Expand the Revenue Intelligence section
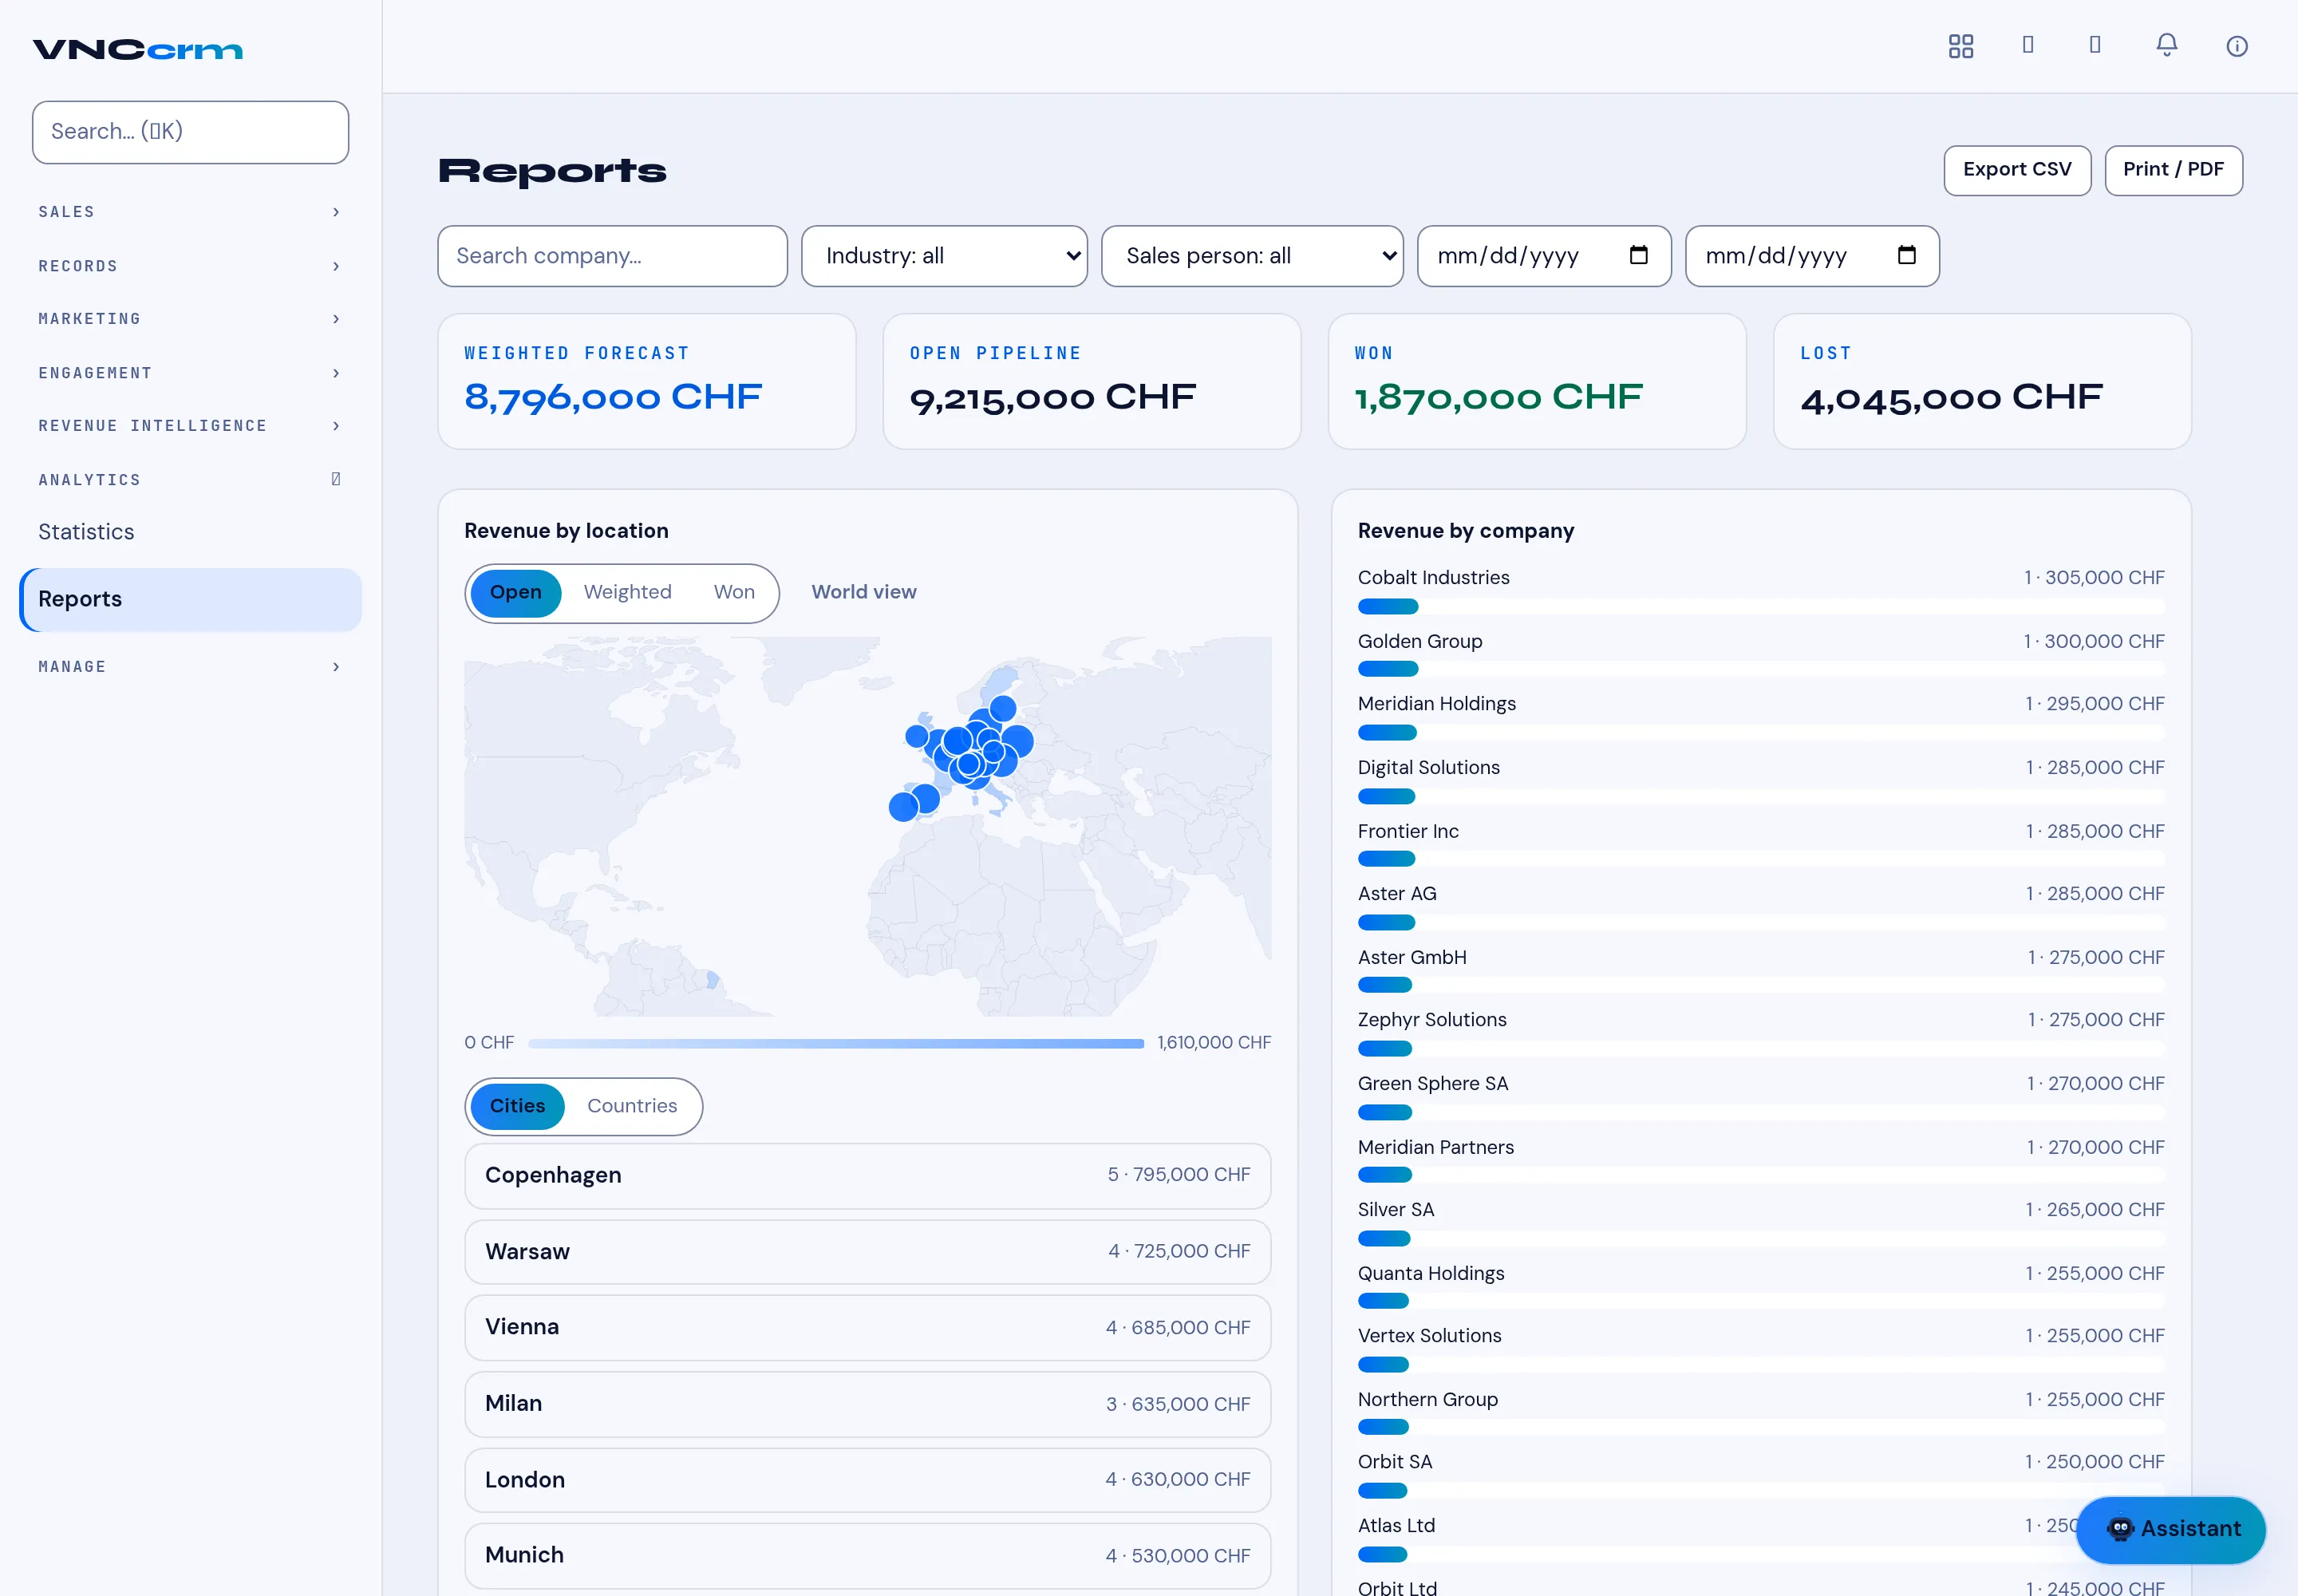This screenshot has width=2298, height=1596. 190,426
